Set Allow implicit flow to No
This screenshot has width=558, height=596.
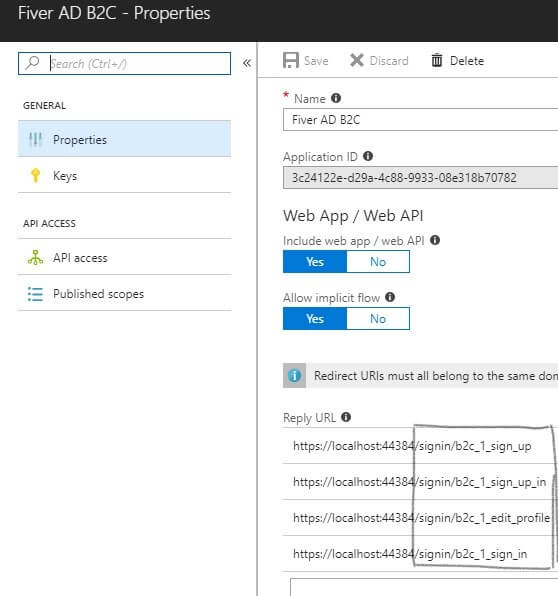click(378, 319)
